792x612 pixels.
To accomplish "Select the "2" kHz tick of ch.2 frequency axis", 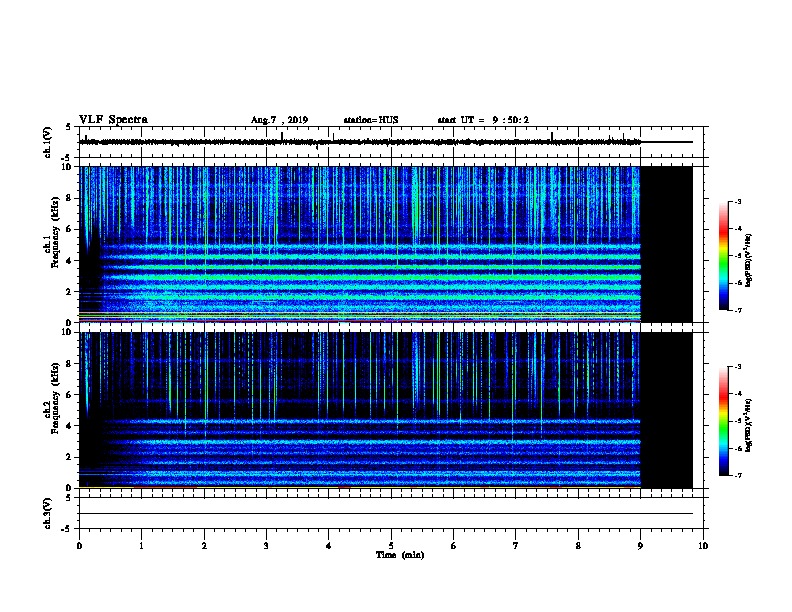I will coord(70,457).
